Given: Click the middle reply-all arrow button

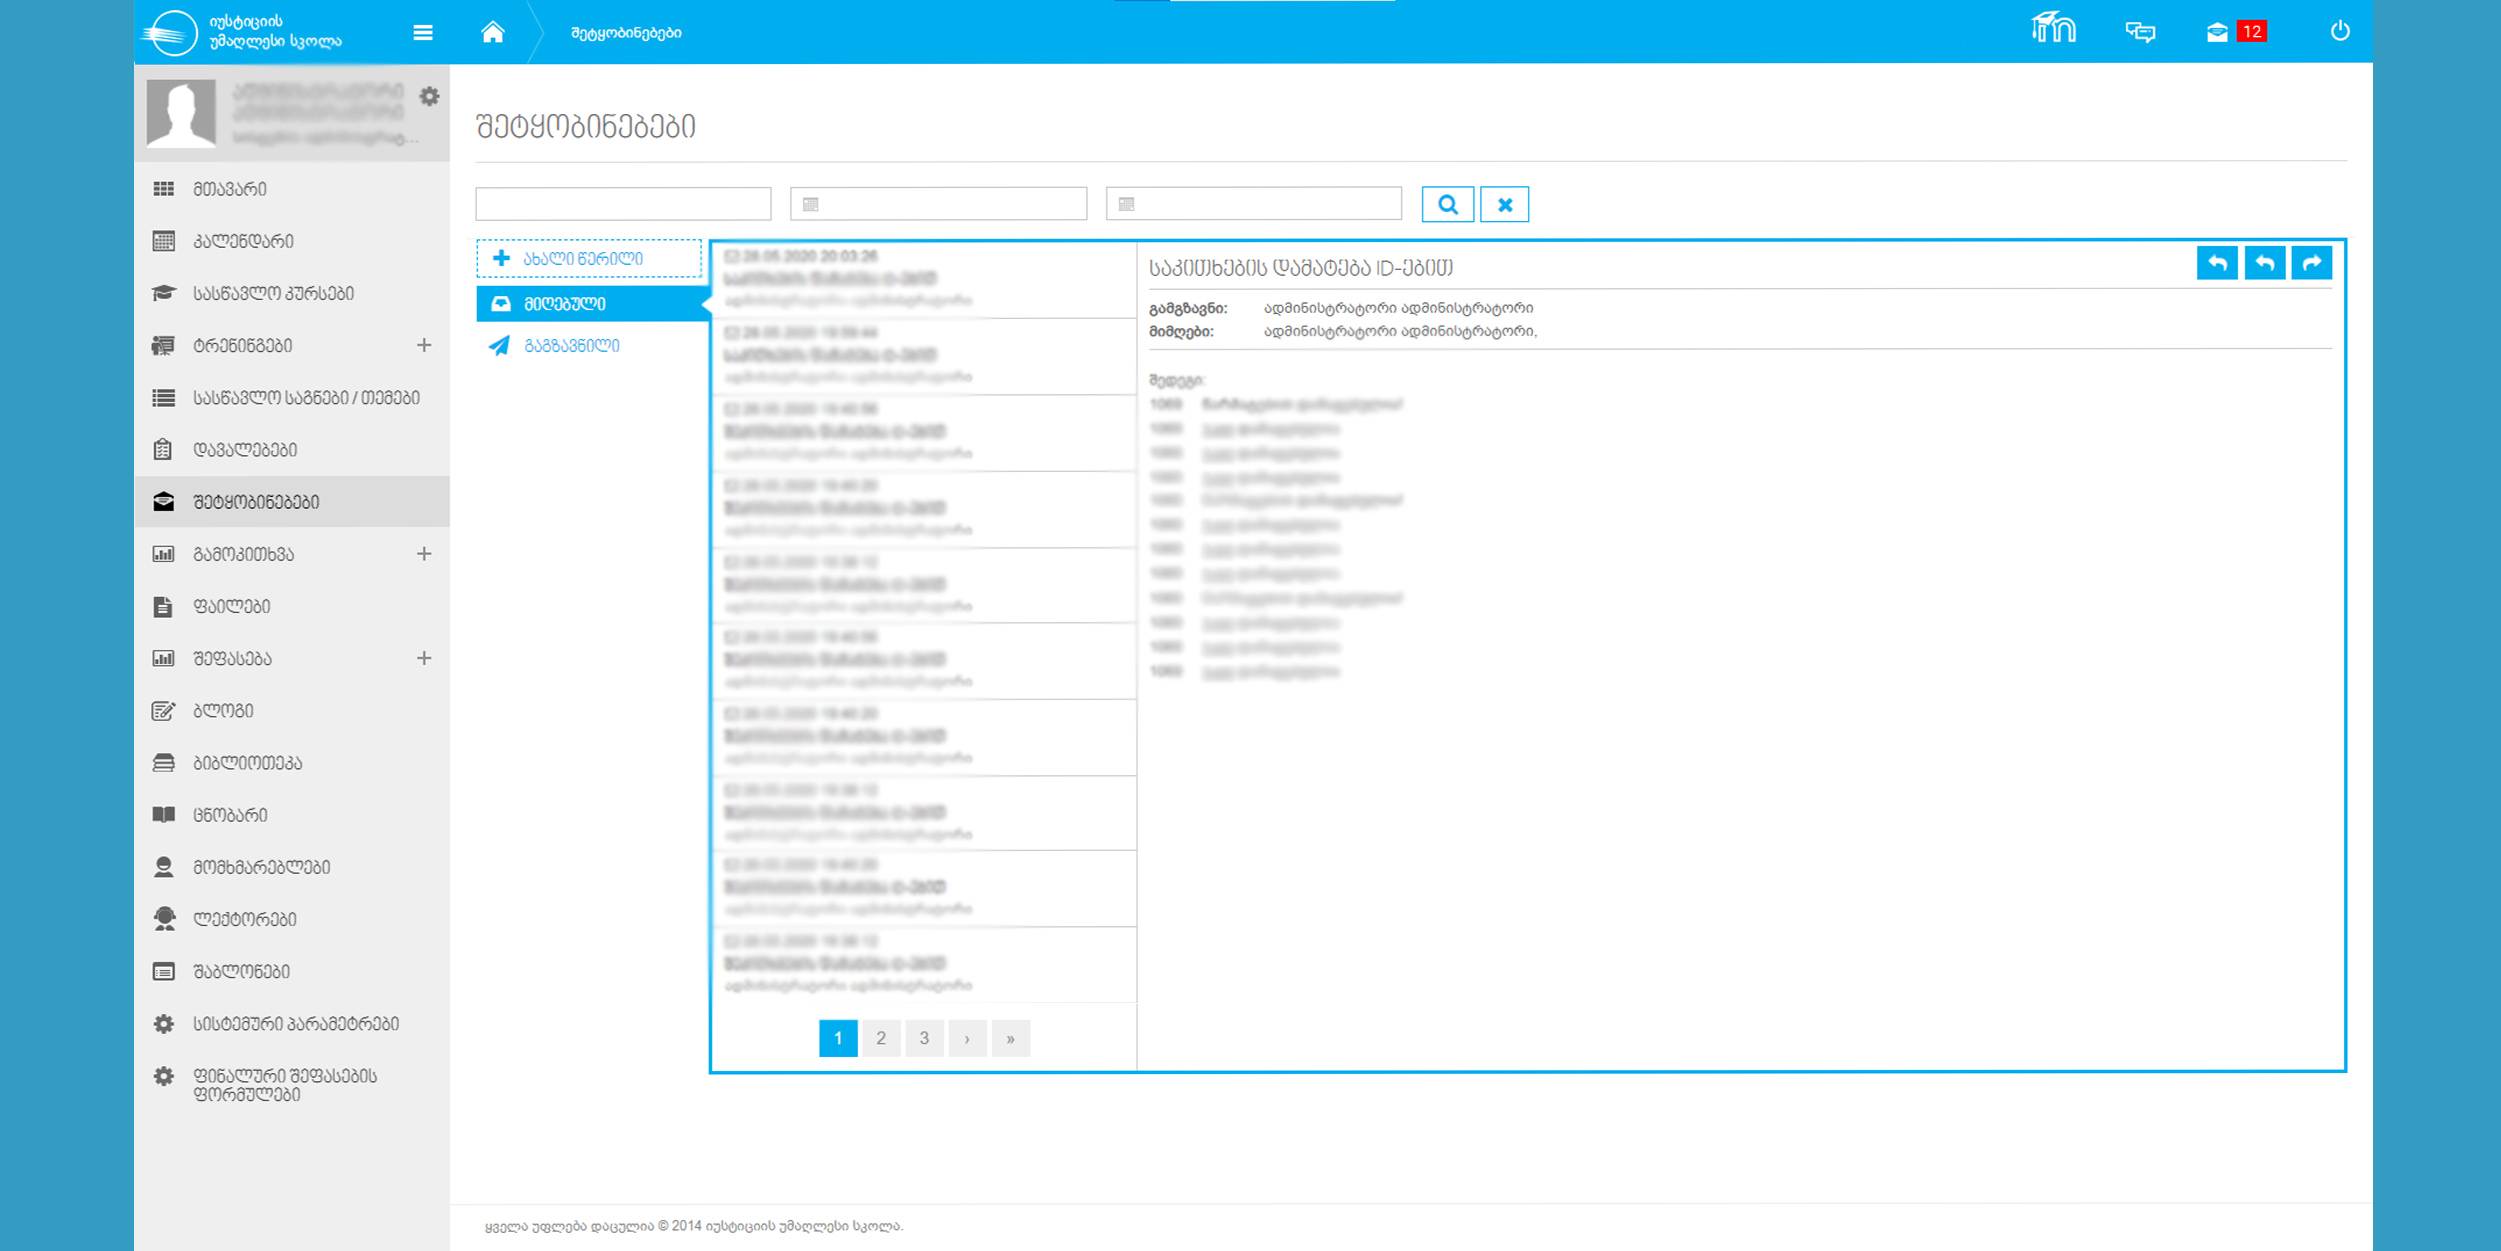Looking at the screenshot, I should point(2264,263).
